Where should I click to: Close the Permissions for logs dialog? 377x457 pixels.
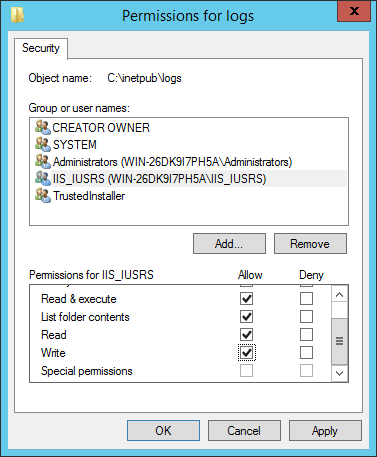354,11
